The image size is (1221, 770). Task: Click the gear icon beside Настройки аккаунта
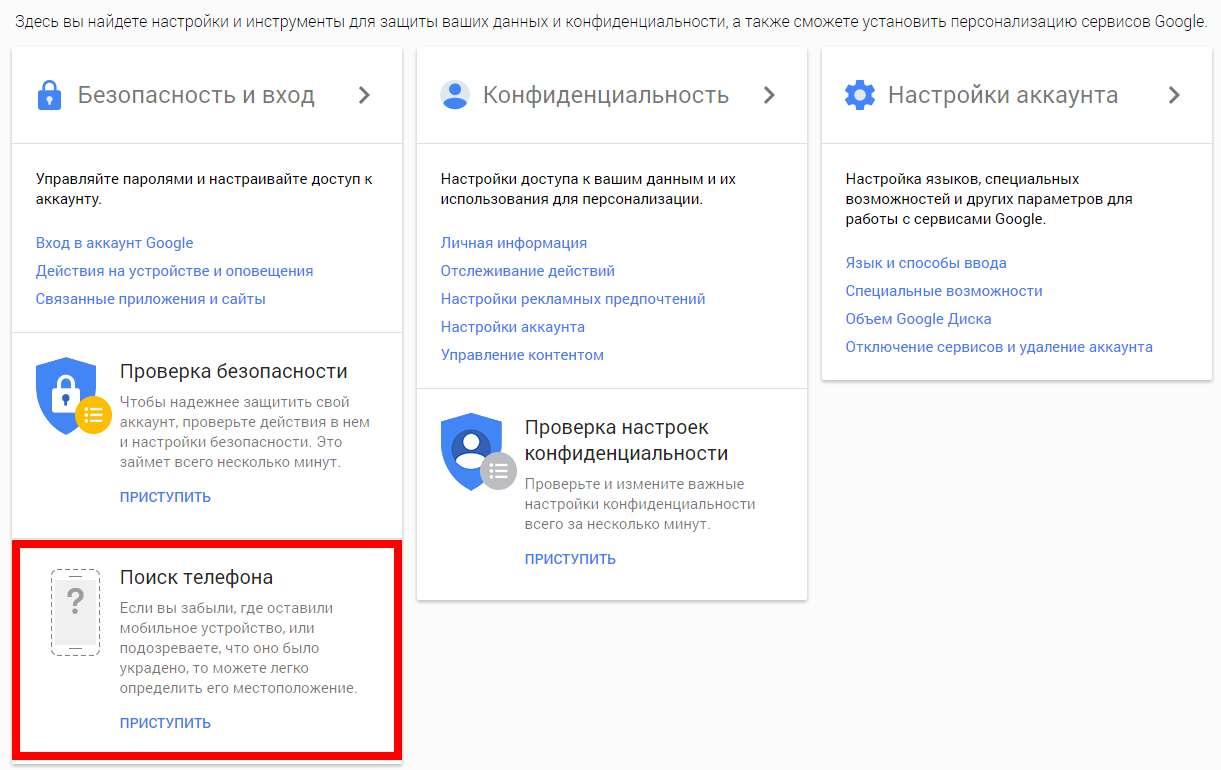(860, 95)
